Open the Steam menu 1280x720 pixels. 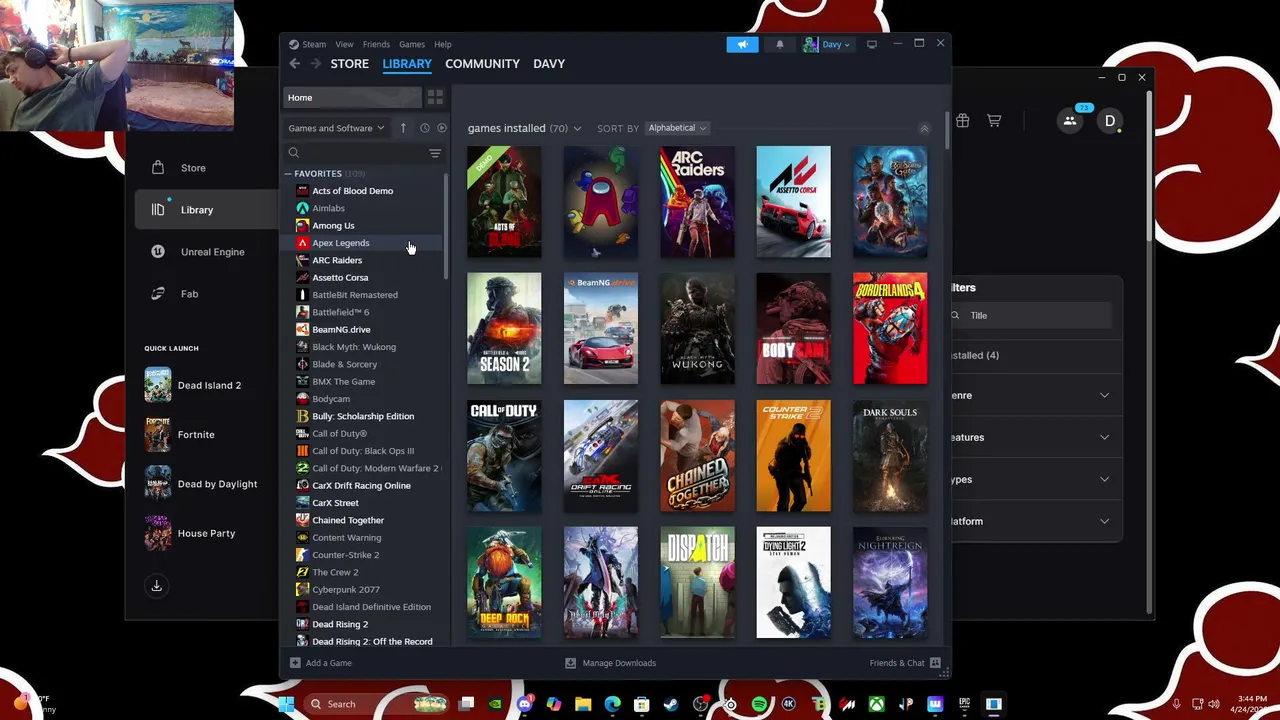tap(314, 44)
